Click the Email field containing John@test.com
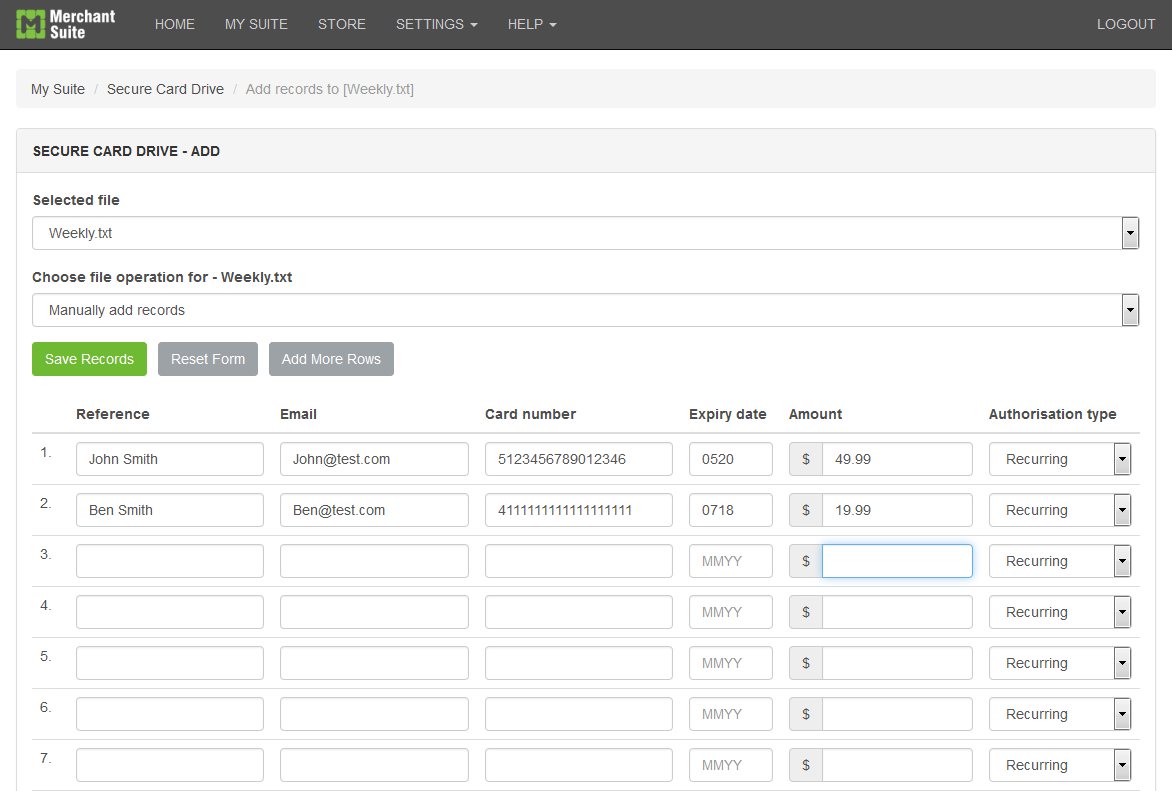 pos(374,459)
